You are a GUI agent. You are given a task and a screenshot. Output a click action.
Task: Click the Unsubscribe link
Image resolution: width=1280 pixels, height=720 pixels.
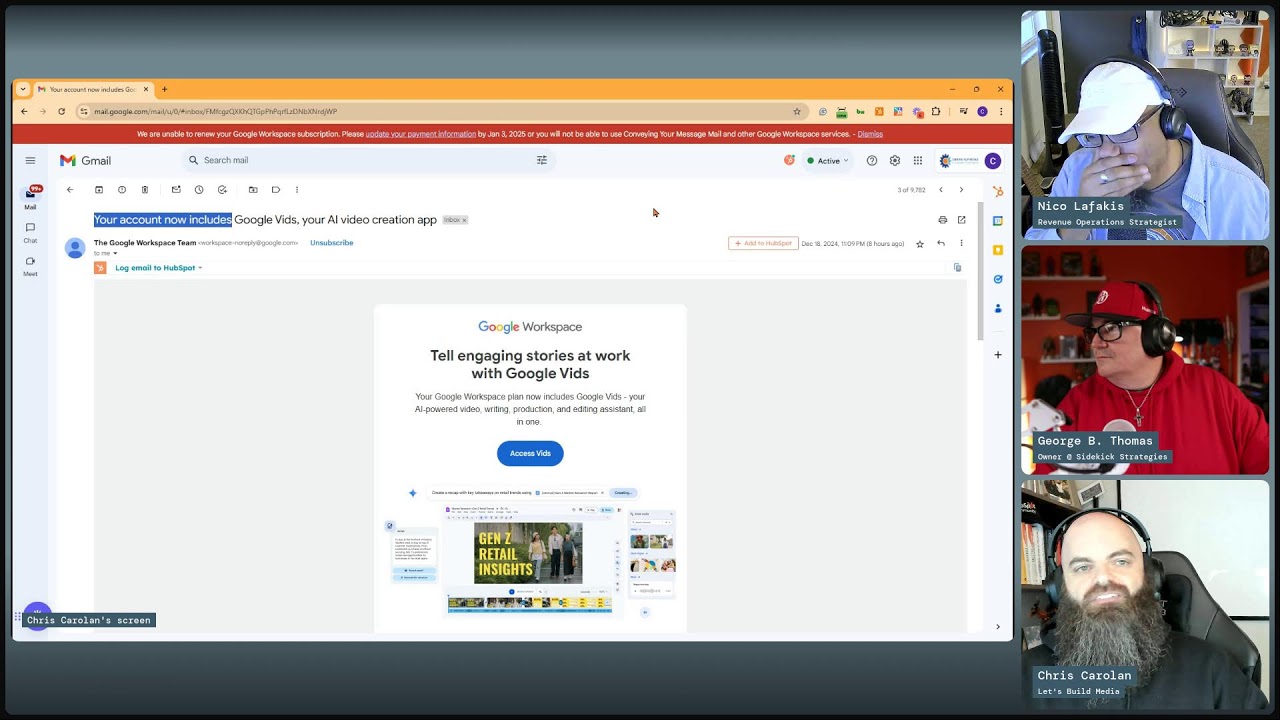[331, 243]
